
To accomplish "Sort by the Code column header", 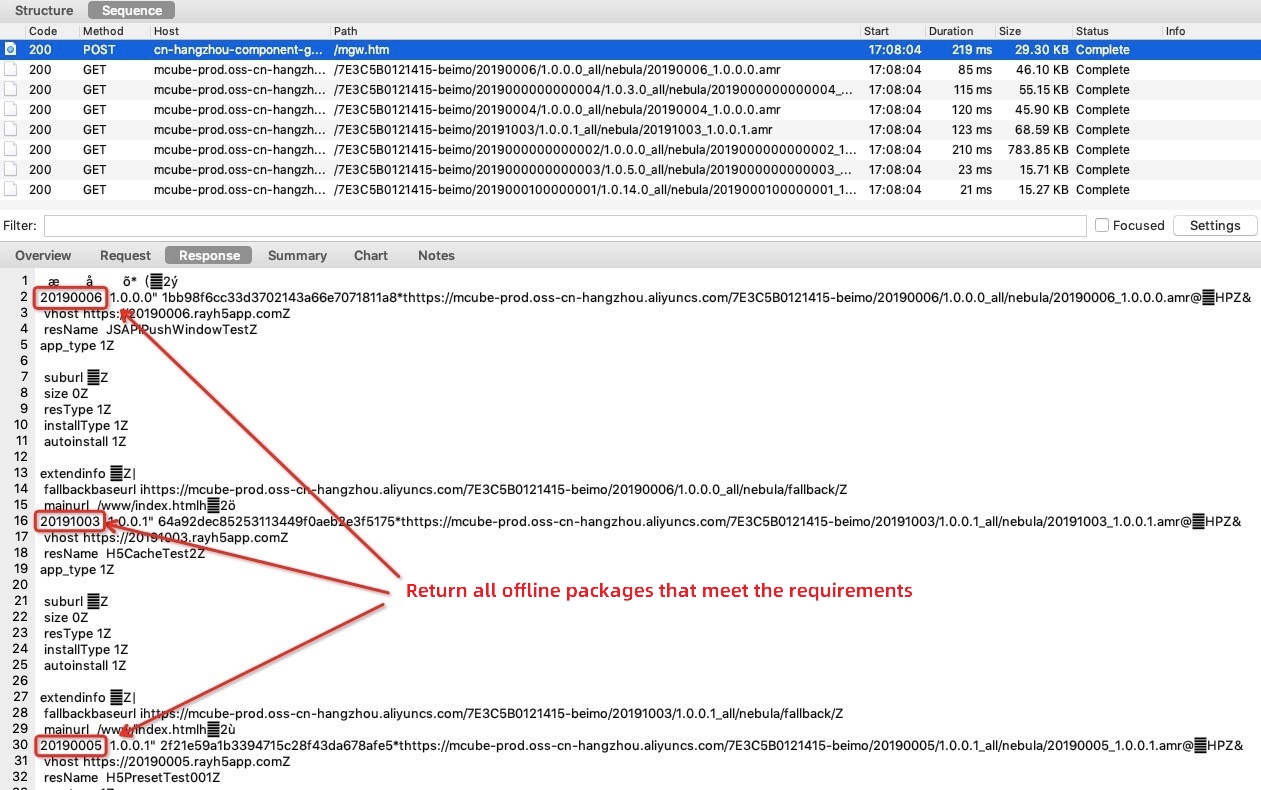I will pyautogui.click(x=43, y=31).
